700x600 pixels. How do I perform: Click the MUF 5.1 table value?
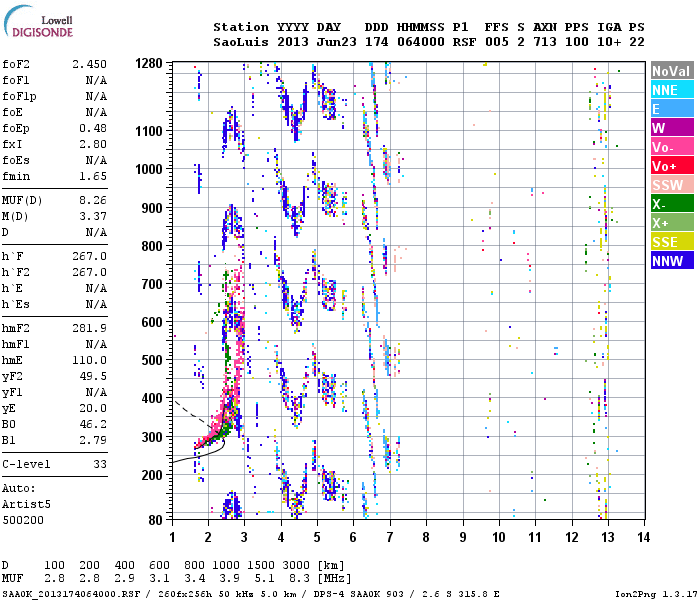[x=264, y=579]
